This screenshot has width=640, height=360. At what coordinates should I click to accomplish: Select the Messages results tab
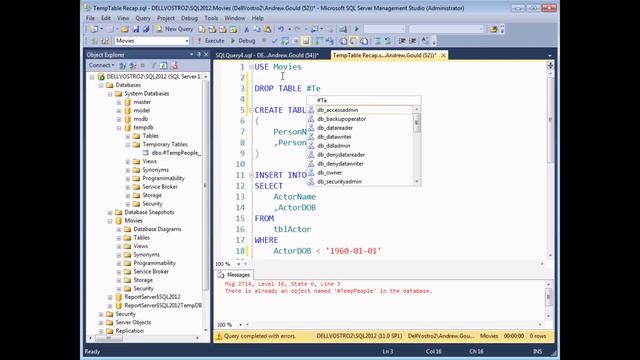coord(234,275)
